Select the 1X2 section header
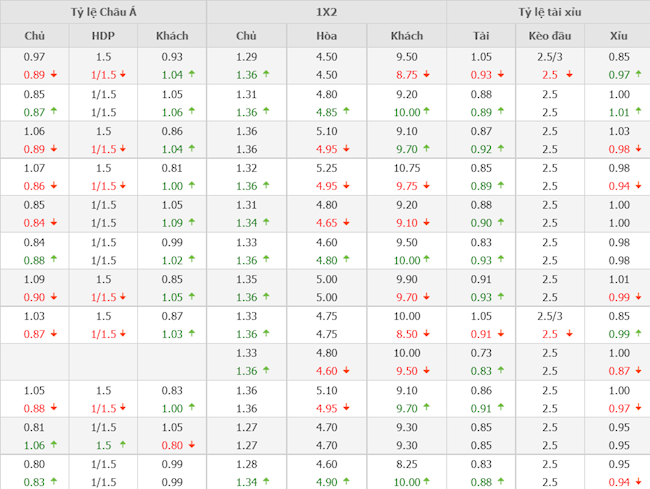 (326, 12)
